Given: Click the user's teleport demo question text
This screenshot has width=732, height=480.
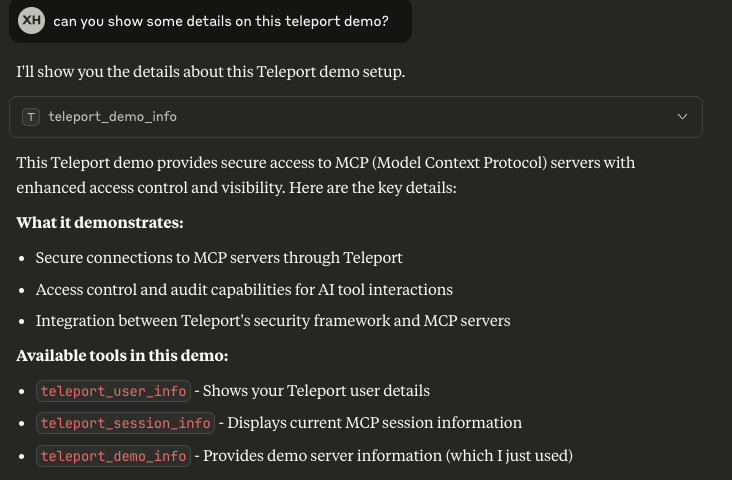Looking at the screenshot, I should point(220,21).
